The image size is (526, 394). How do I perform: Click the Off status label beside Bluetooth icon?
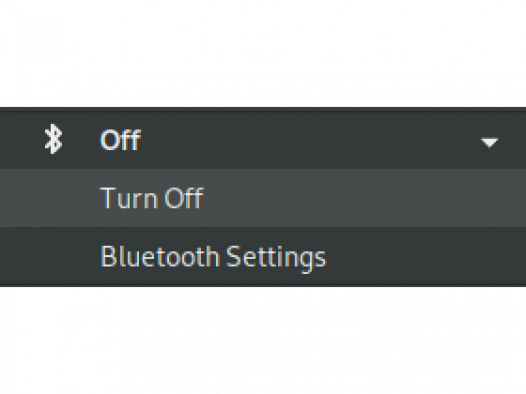point(120,140)
